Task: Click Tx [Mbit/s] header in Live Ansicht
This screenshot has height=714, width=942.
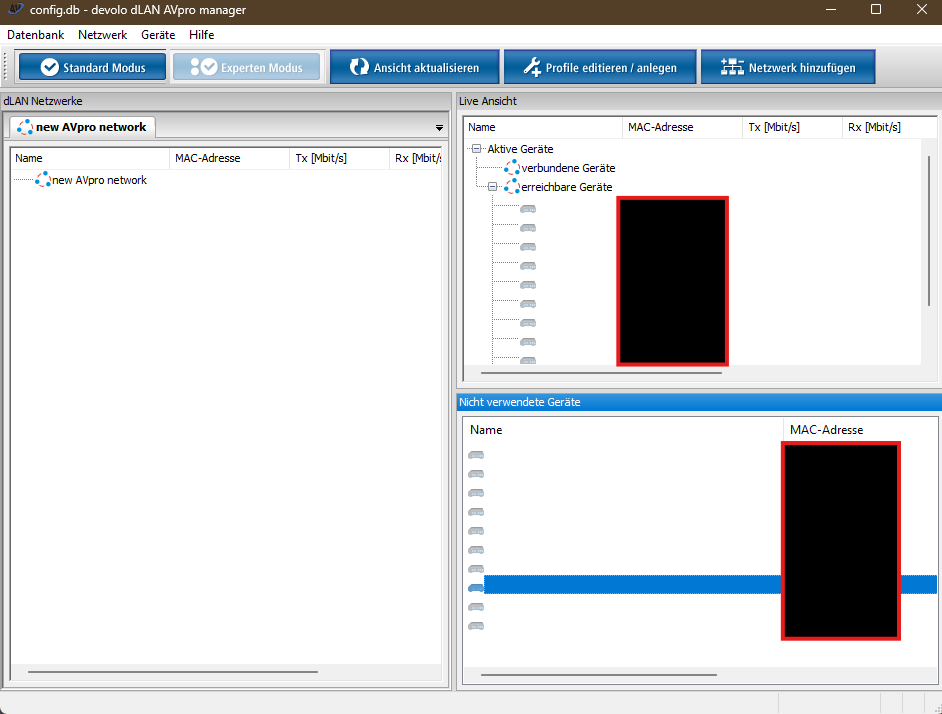Action: pos(792,127)
